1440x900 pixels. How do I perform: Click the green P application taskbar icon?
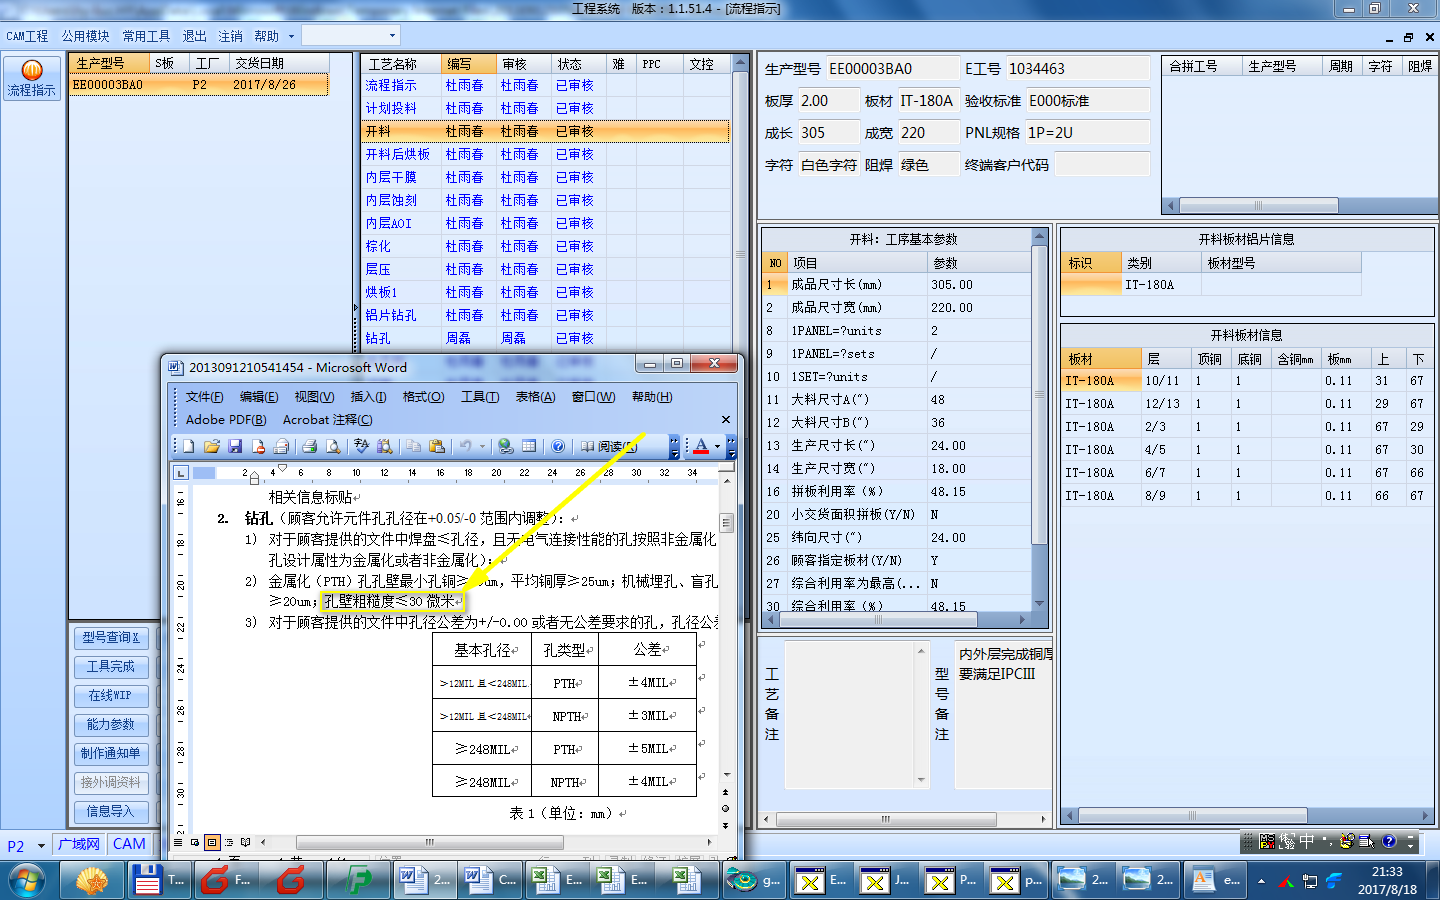pyautogui.click(x=357, y=880)
